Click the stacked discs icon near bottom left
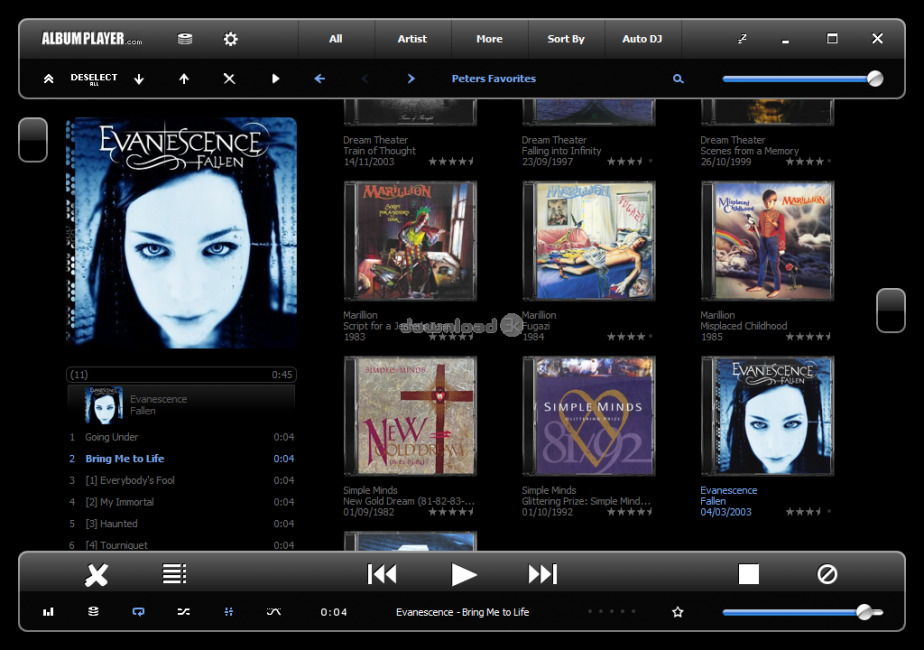 click(93, 611)
